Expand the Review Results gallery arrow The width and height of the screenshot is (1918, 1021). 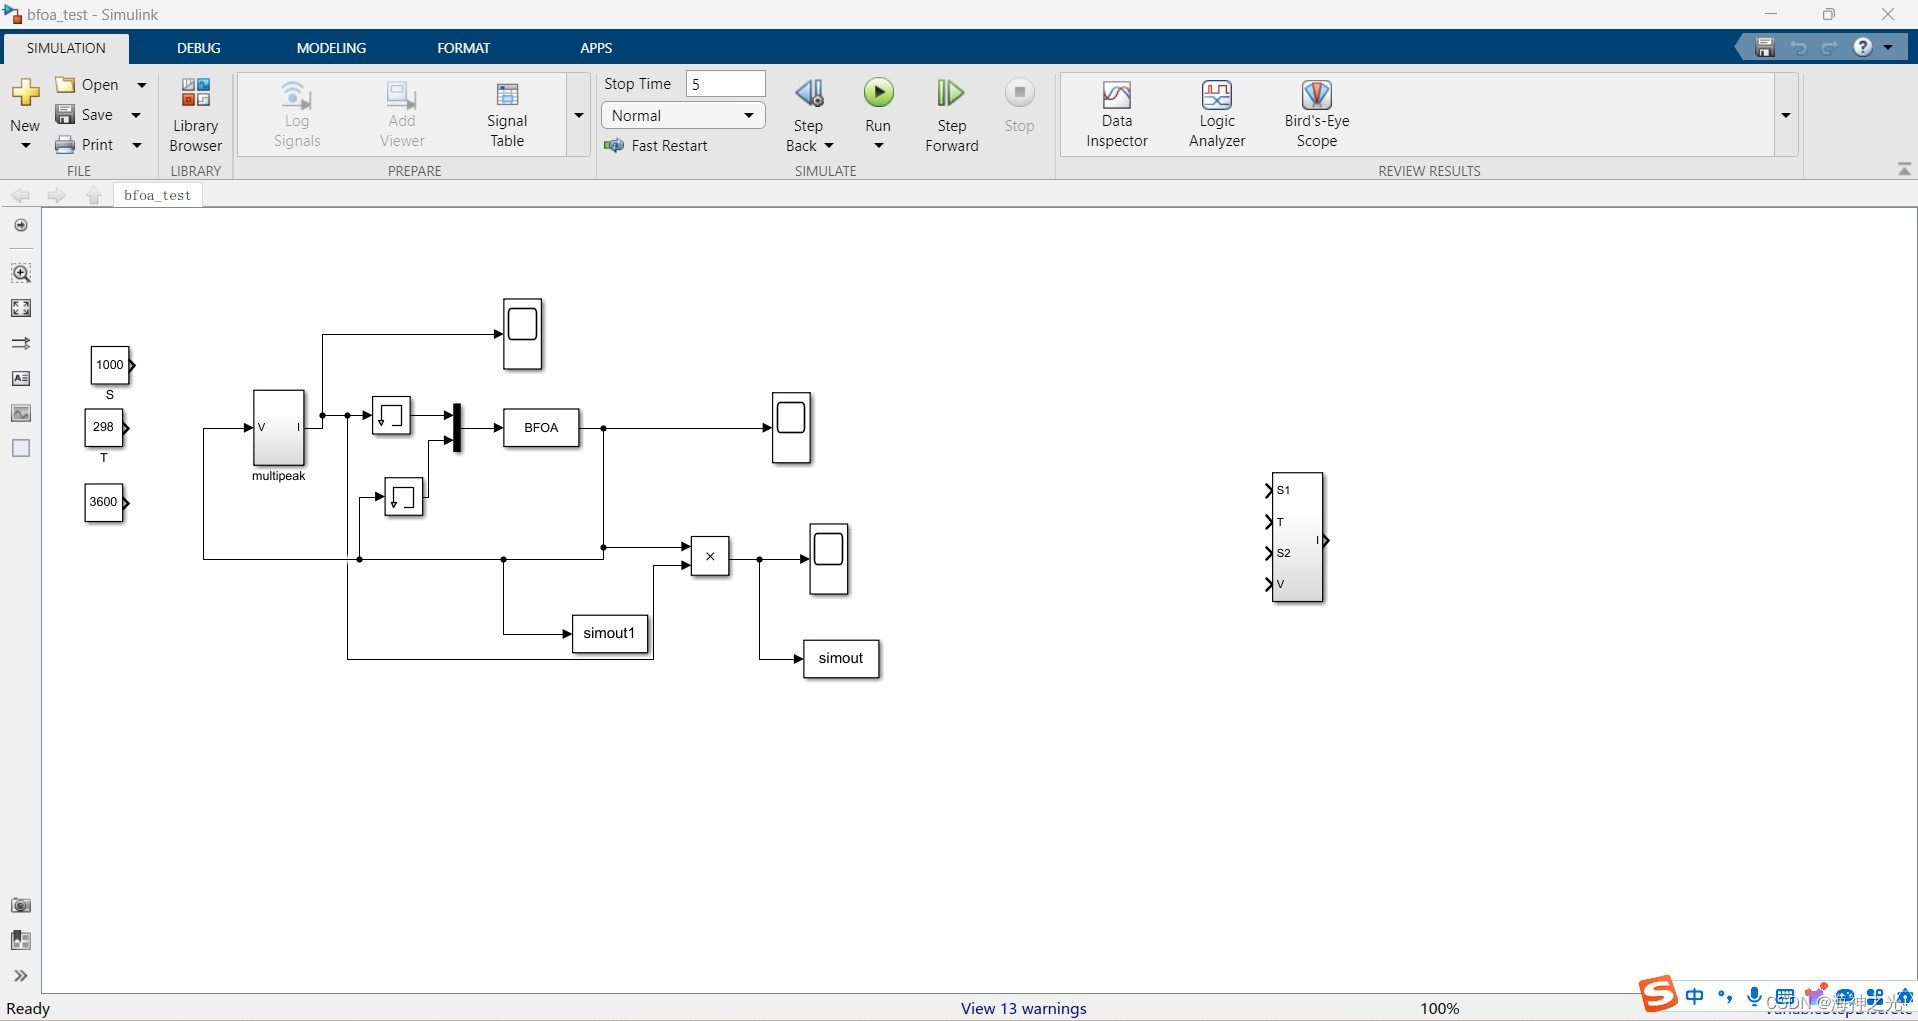(x=1786, y=115)
